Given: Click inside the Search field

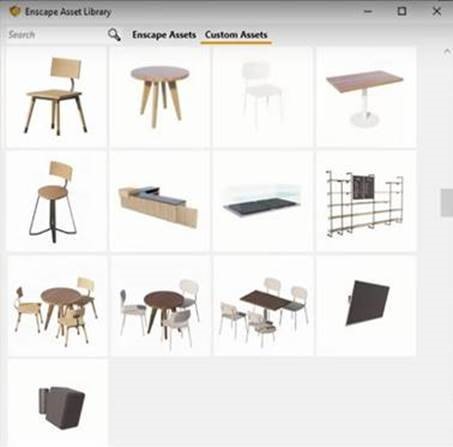Looking at the screenshot, I should (55, 35).
